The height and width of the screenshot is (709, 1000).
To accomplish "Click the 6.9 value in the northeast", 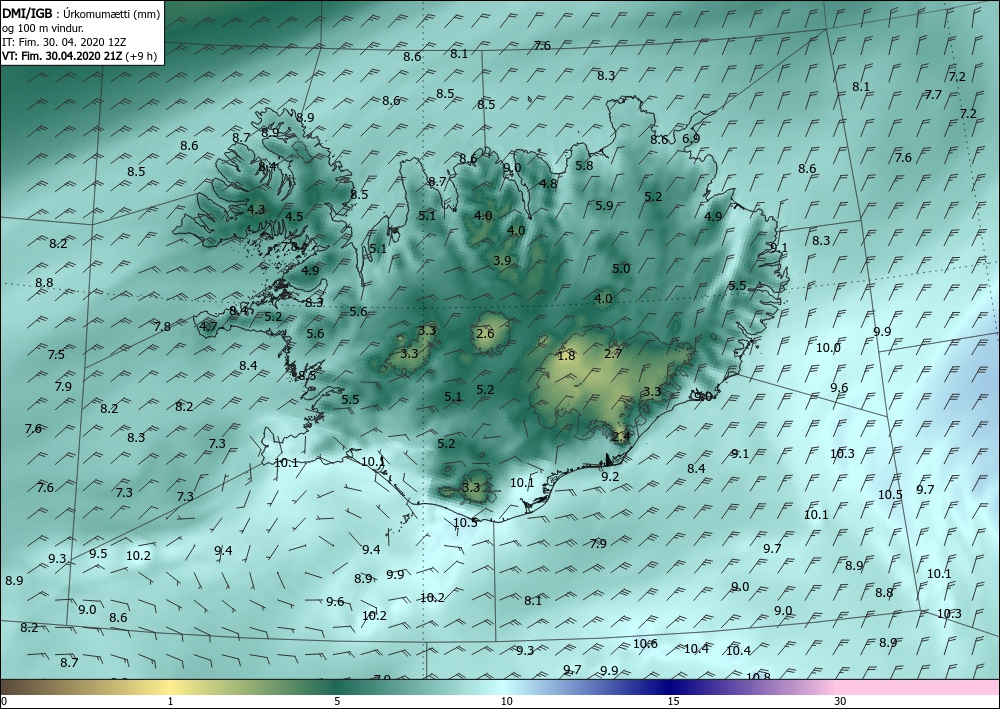I will [691, 138].
